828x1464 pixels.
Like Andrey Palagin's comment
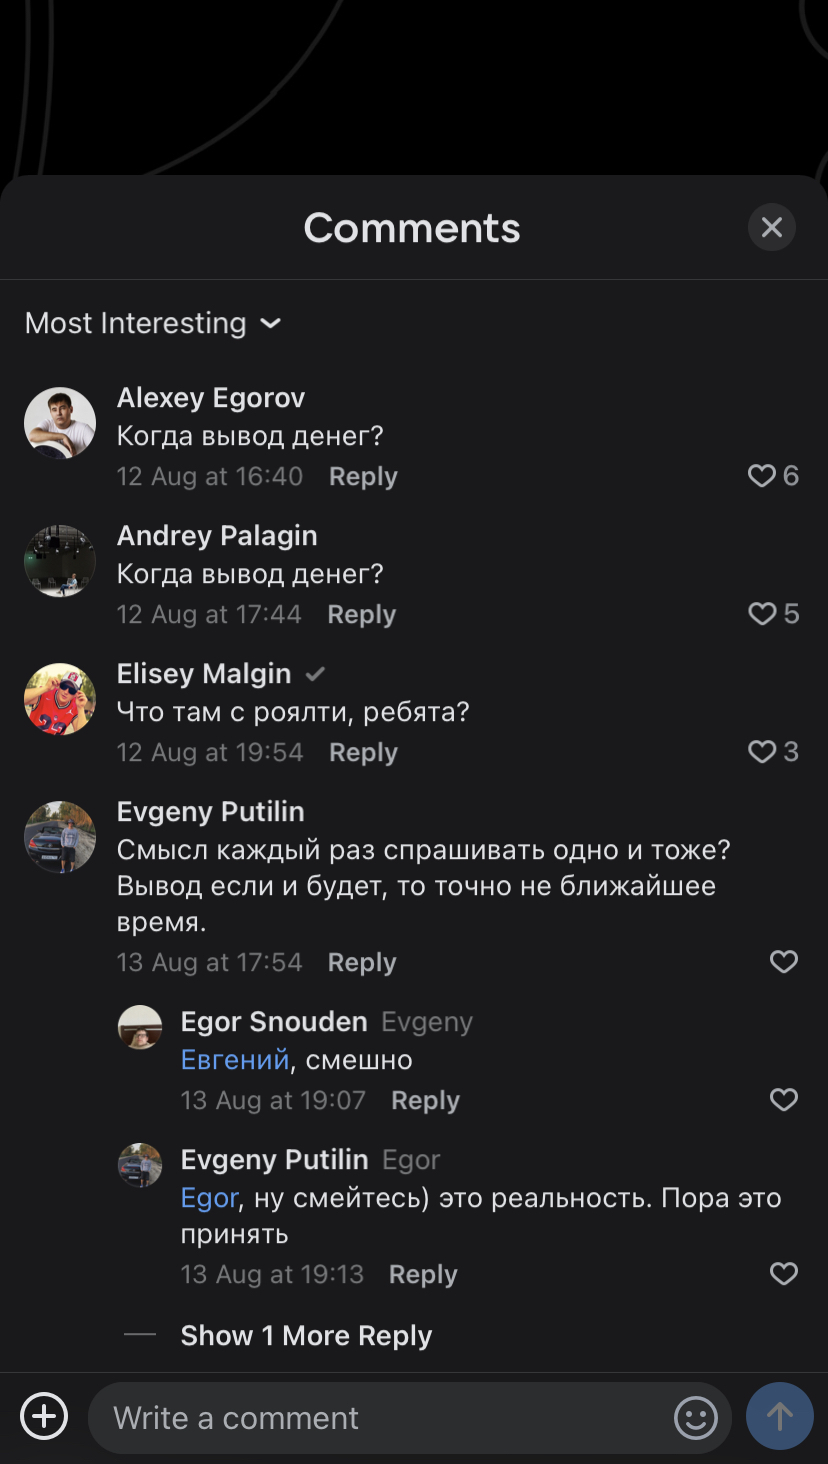(x=762, y=614)
